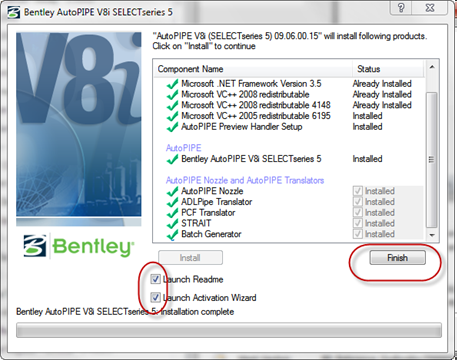Screen dimensions: 457x360
Task: Toggle the PCF Translator installed checkbox
Action: tap(358, 212)
